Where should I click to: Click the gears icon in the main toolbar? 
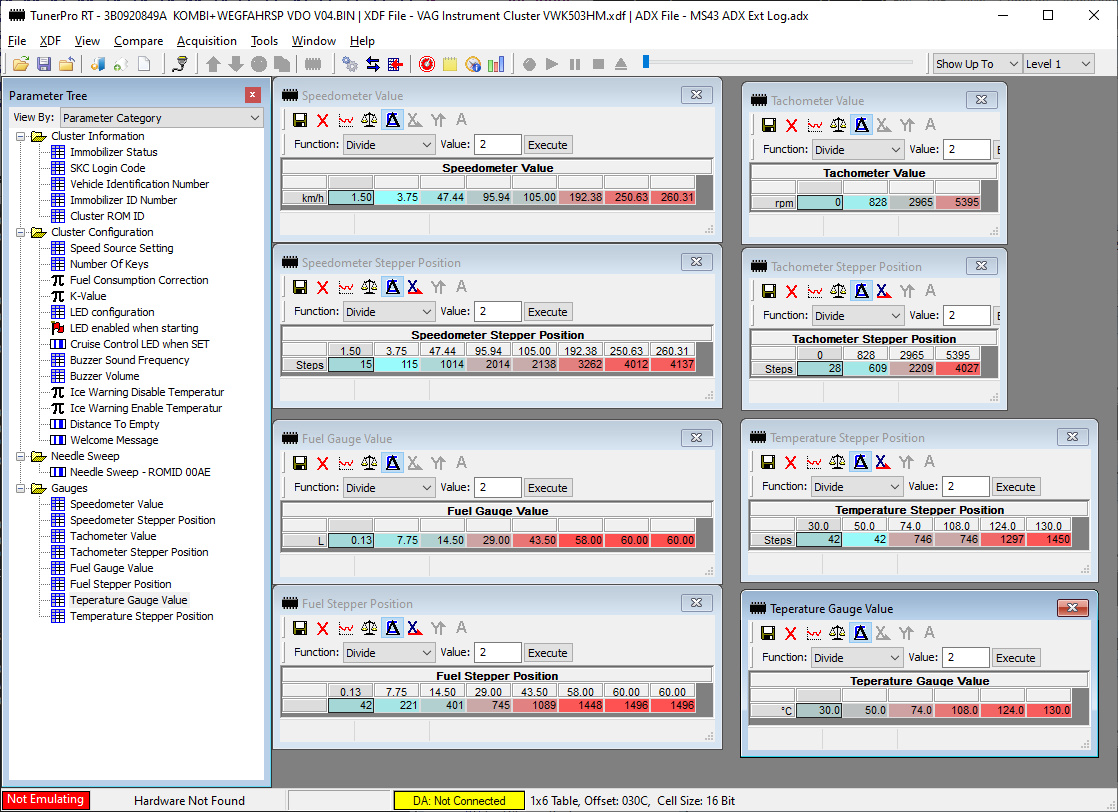349,64
